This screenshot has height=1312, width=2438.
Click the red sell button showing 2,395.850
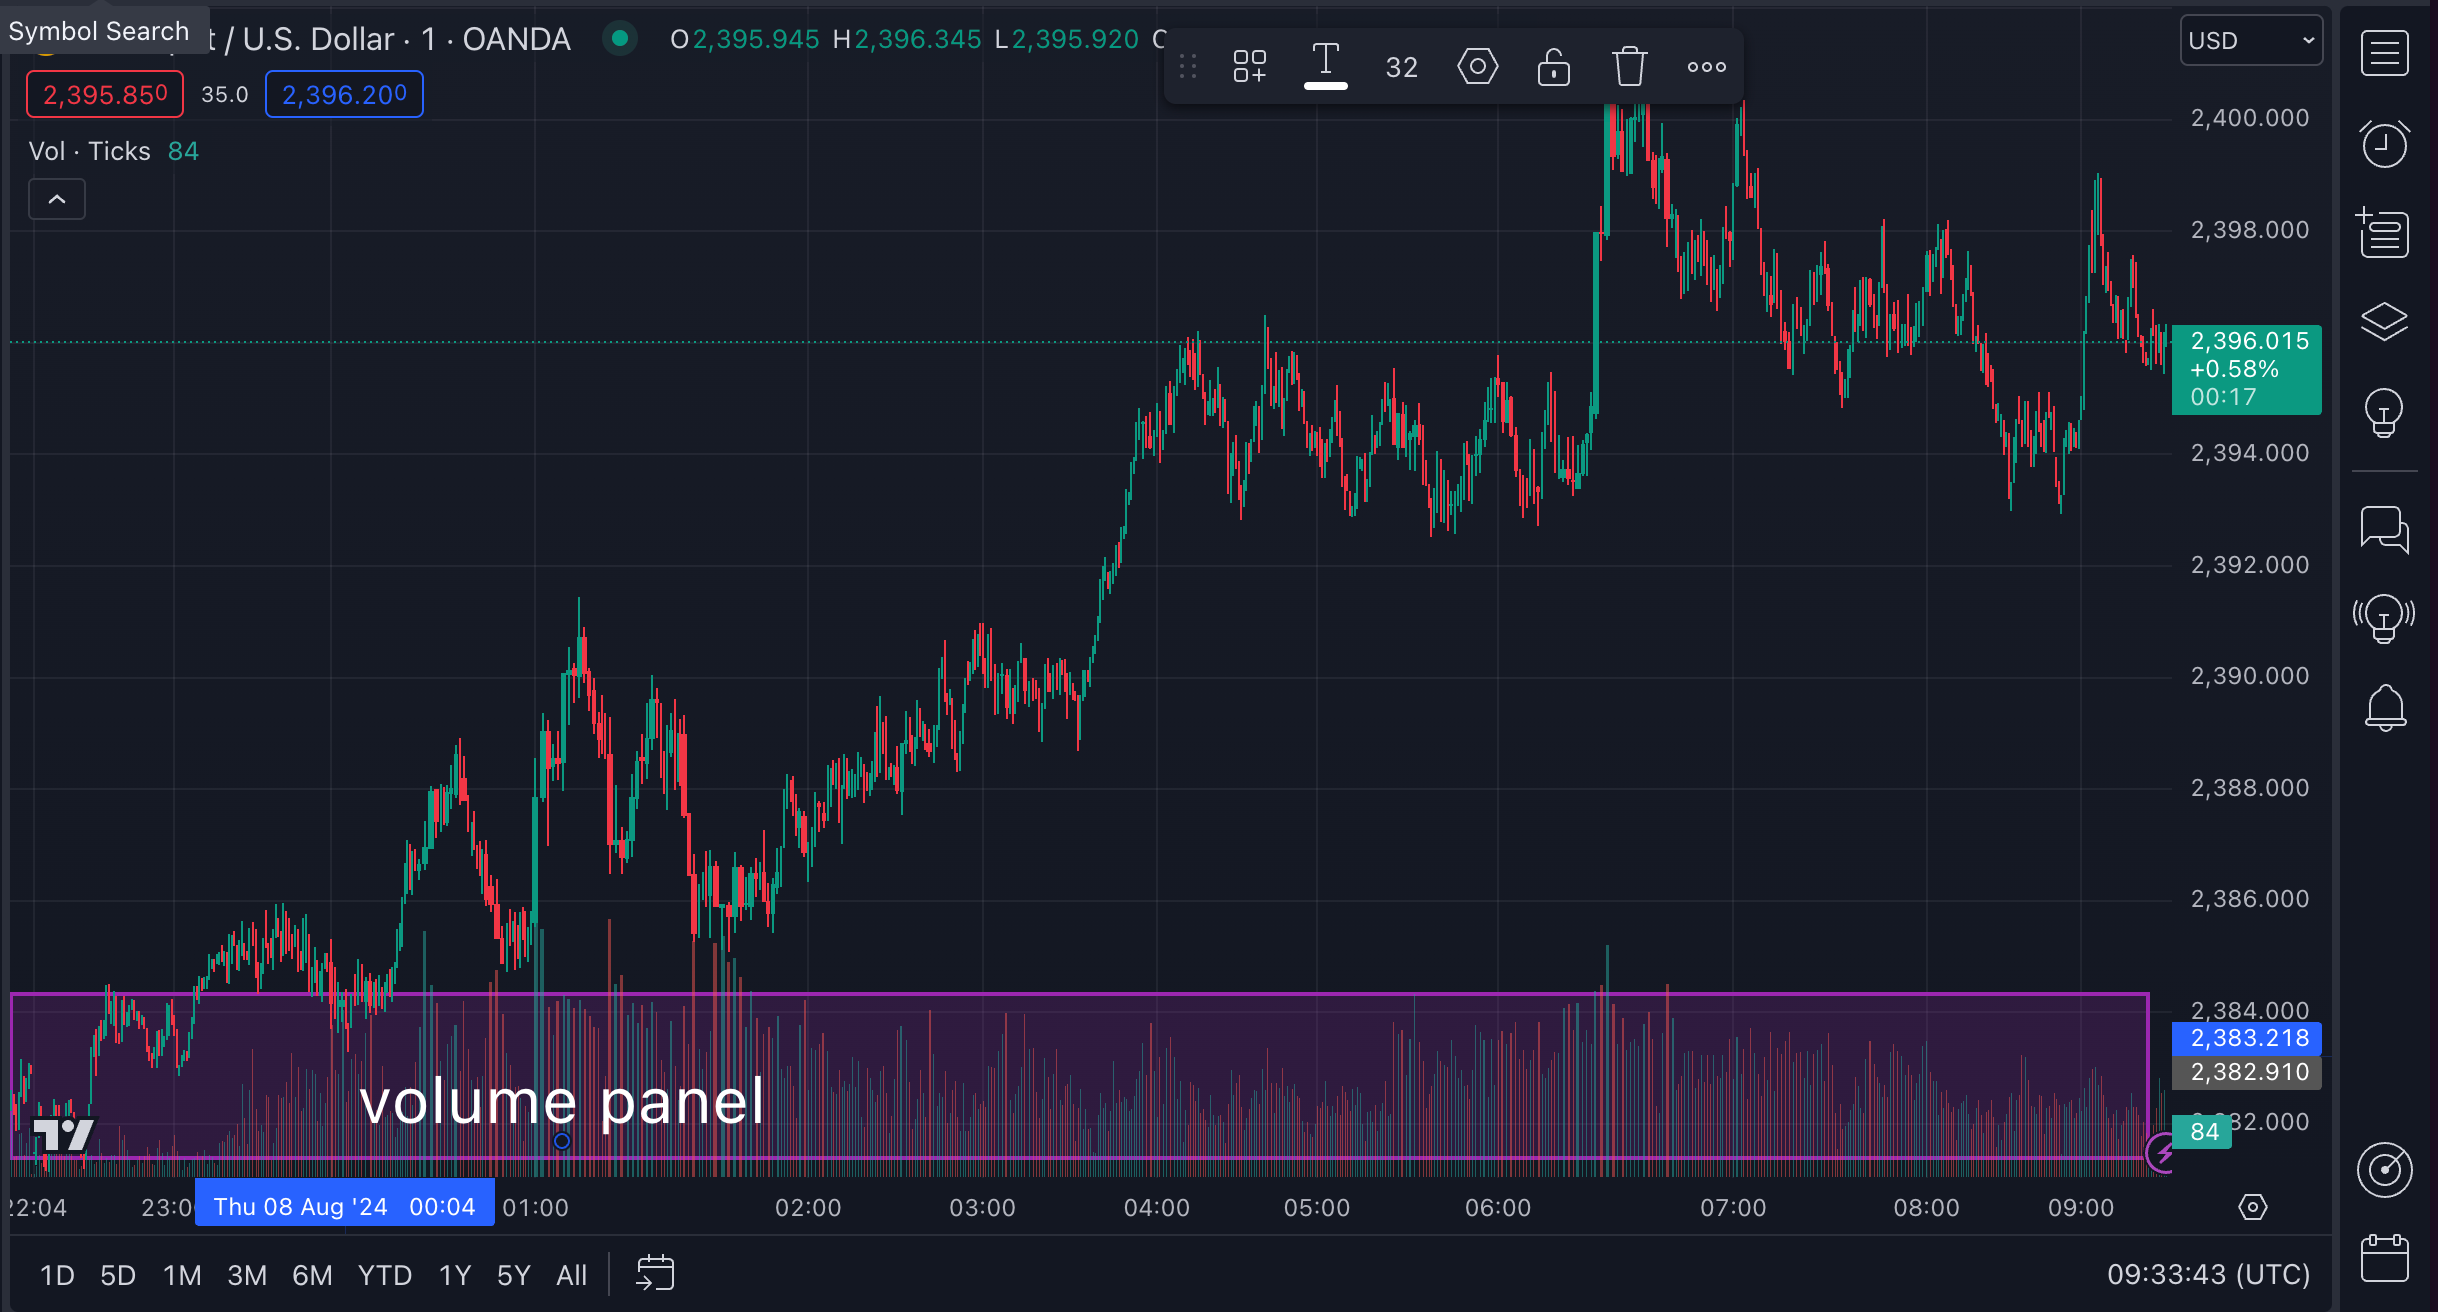pos(103,94)
